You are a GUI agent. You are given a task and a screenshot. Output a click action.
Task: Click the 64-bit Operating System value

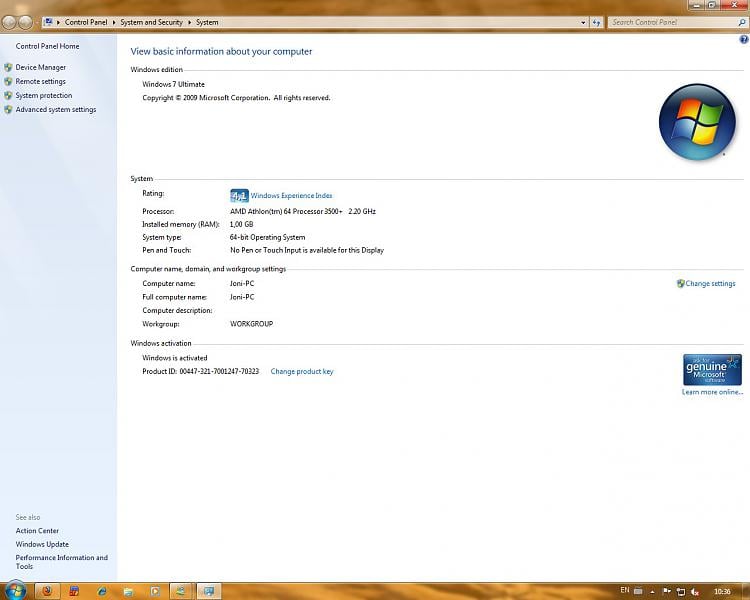267,237
